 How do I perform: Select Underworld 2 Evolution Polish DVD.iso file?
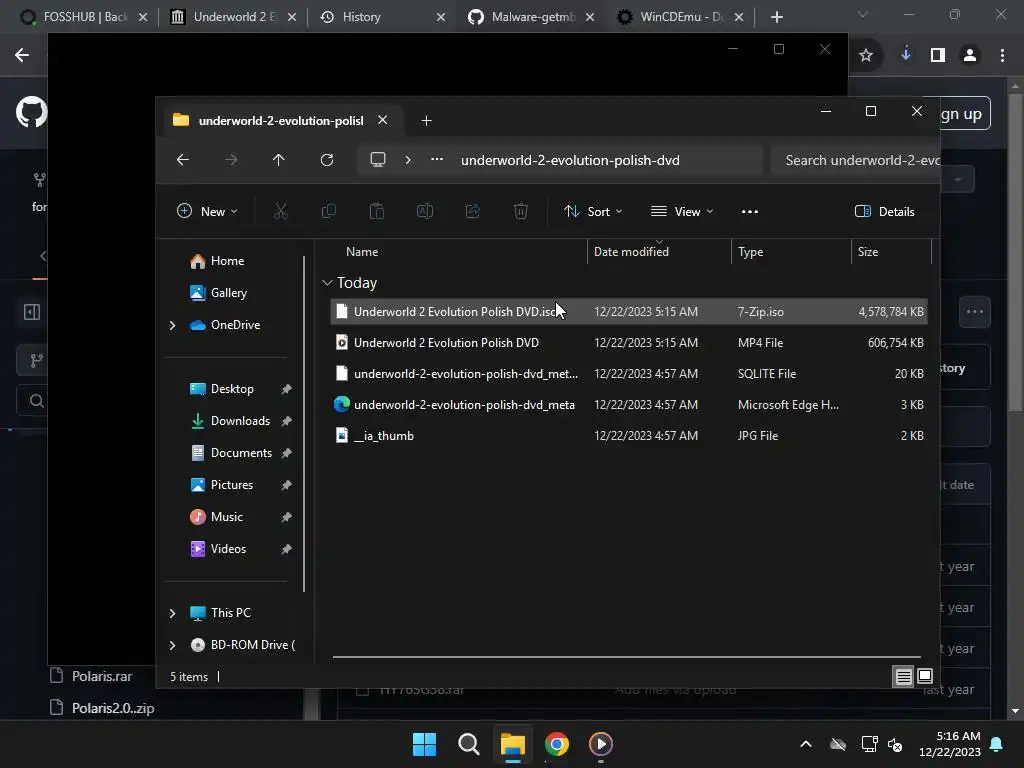[x=629, y=312]
